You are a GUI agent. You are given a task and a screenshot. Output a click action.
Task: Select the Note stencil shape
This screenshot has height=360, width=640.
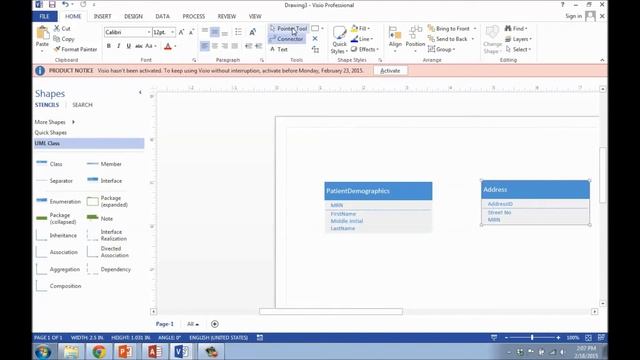pos(100,218)
